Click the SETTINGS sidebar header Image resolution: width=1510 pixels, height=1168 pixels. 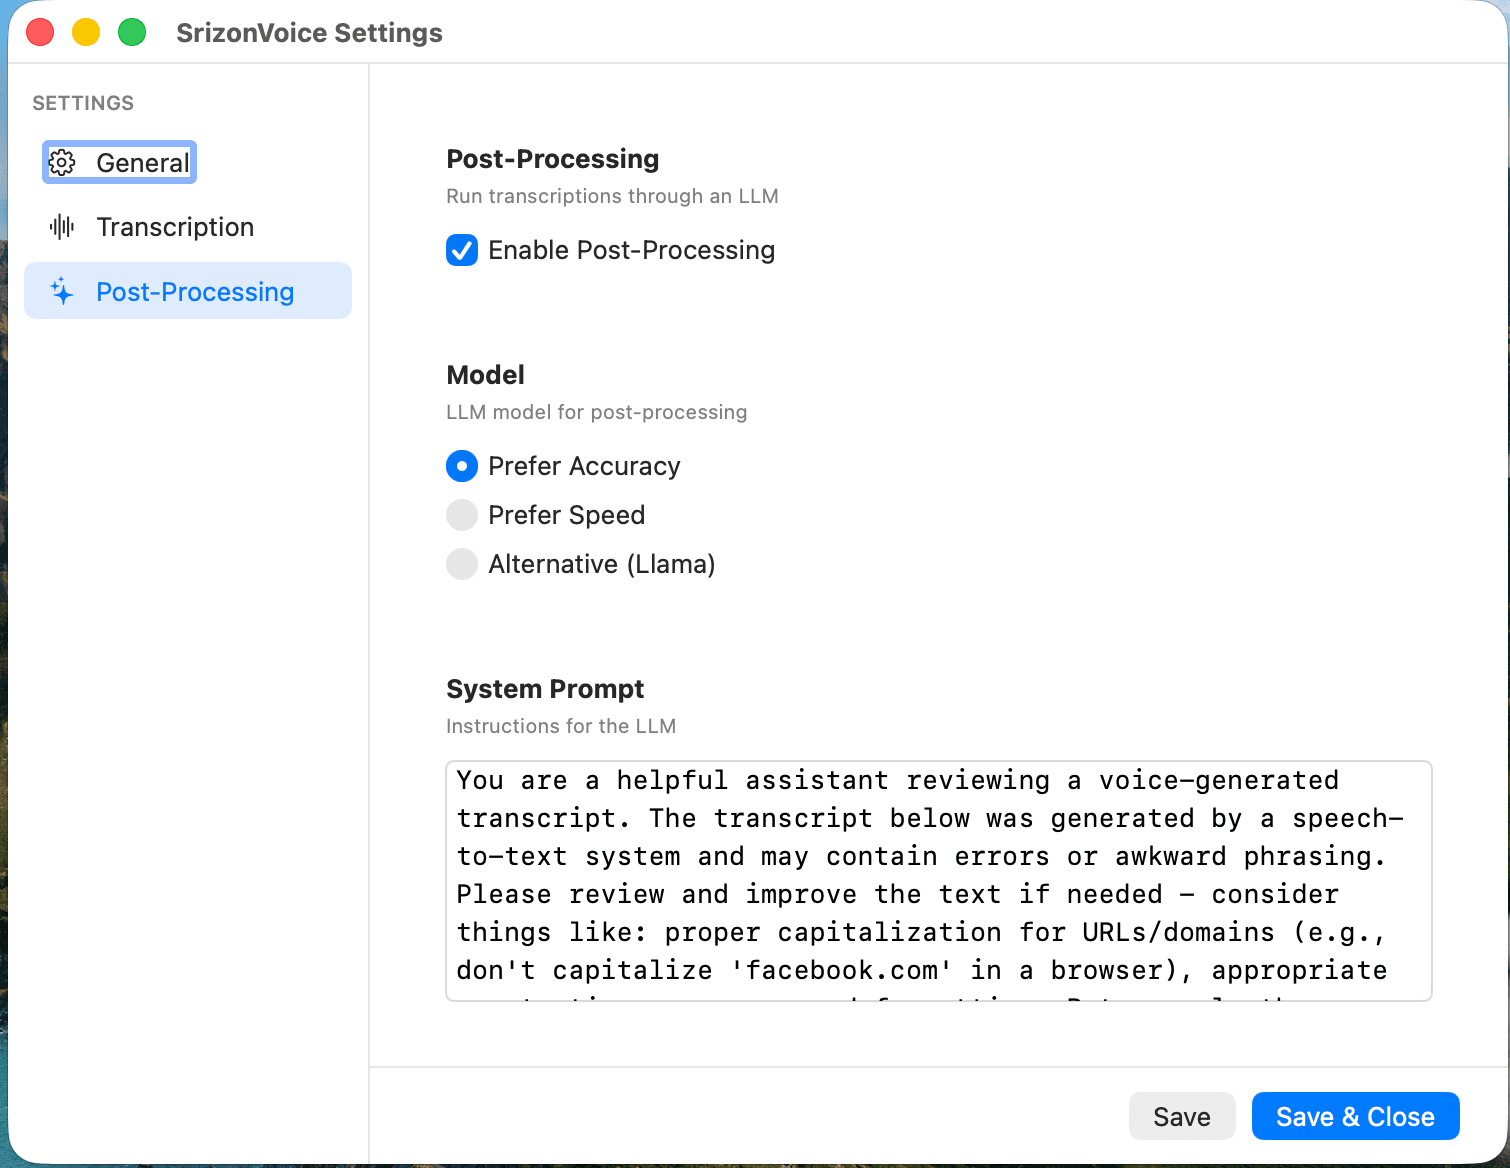coord(83,102)
